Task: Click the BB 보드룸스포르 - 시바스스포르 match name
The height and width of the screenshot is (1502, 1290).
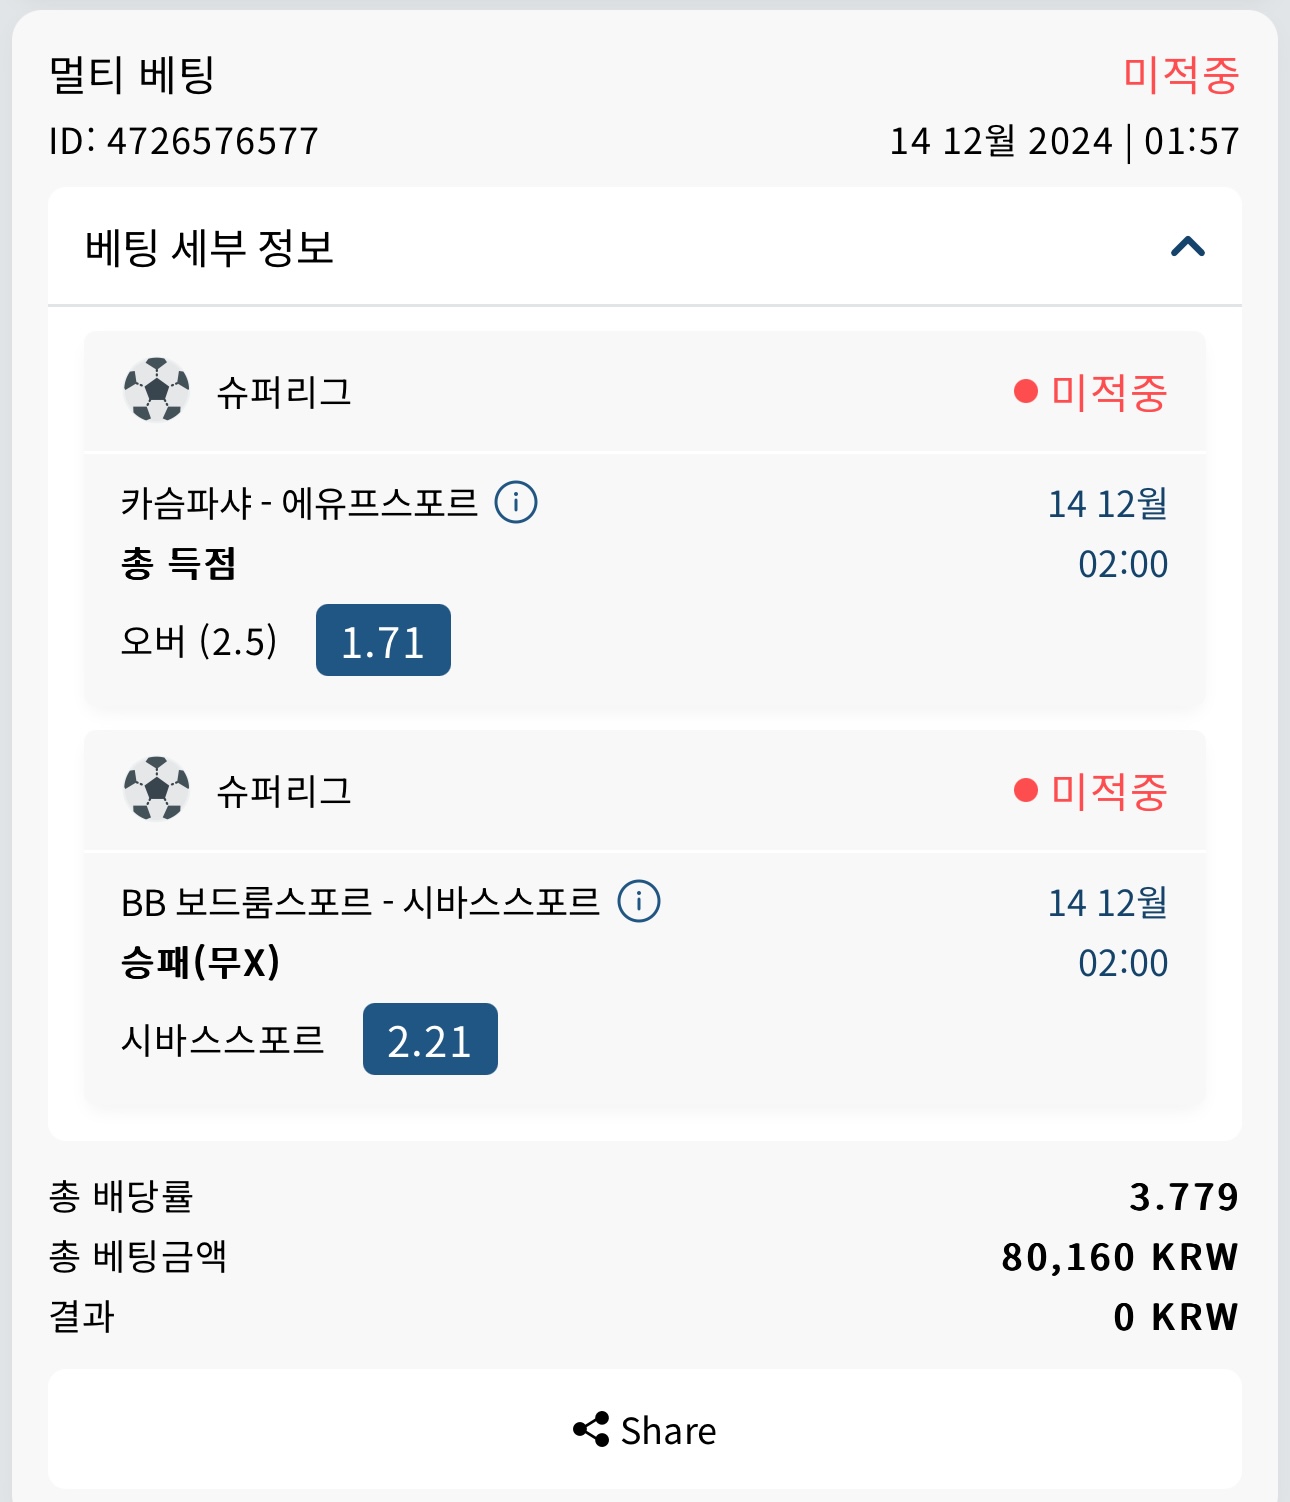Action: click(360, 902)
